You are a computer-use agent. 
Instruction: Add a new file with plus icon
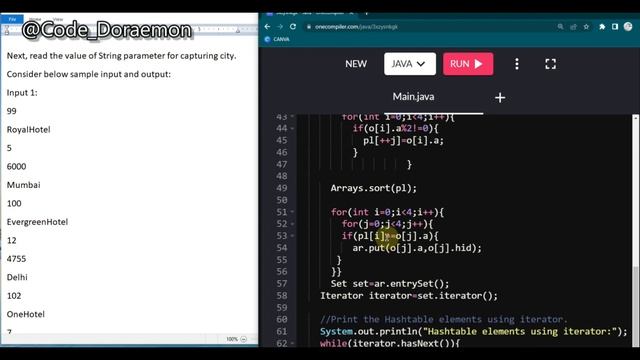[x=500, y=98]
